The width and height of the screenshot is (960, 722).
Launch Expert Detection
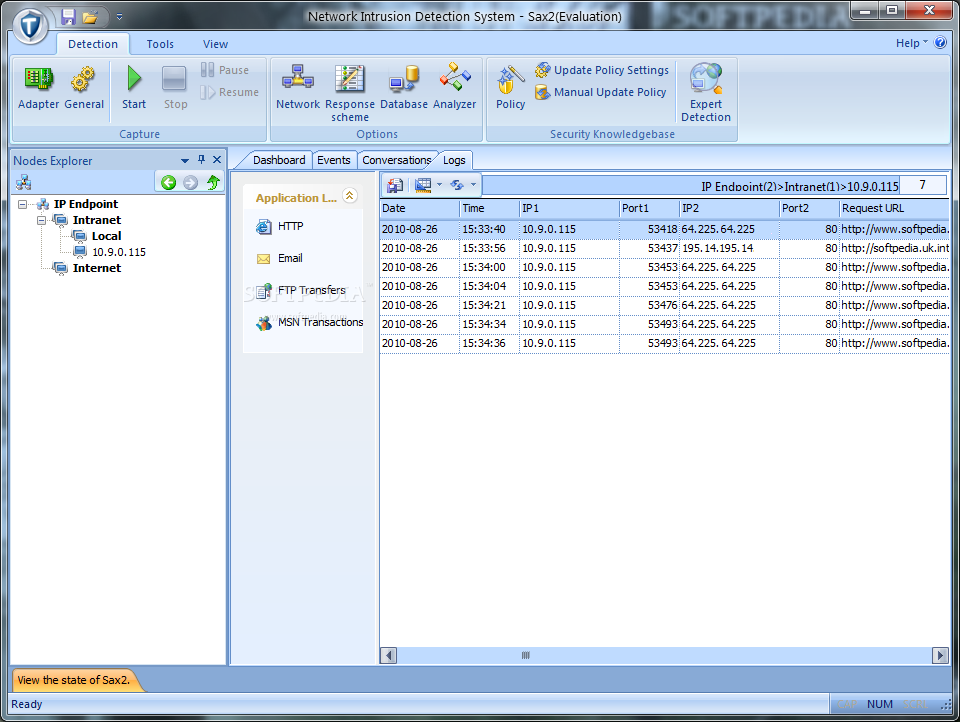pos(706,92)
